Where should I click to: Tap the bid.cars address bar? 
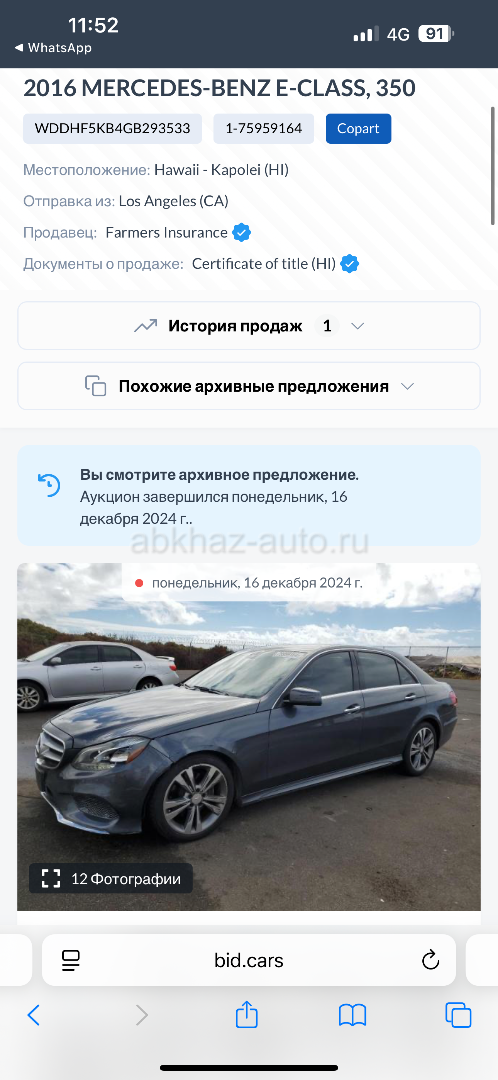(x=249, y=960)
